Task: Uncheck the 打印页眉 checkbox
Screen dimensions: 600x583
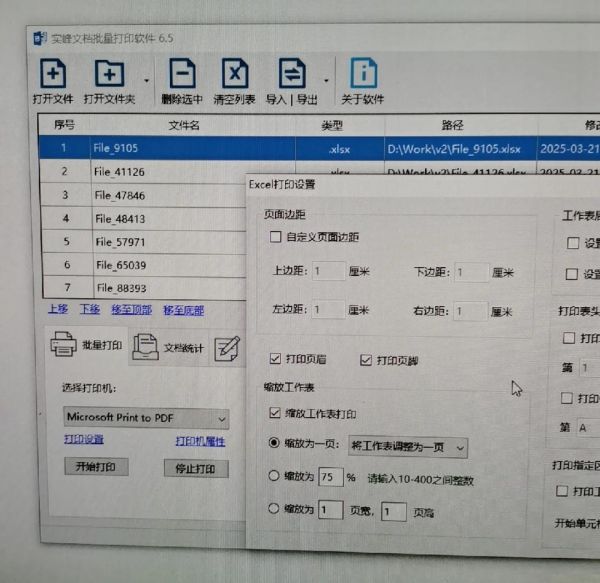Action: [276, 359]
